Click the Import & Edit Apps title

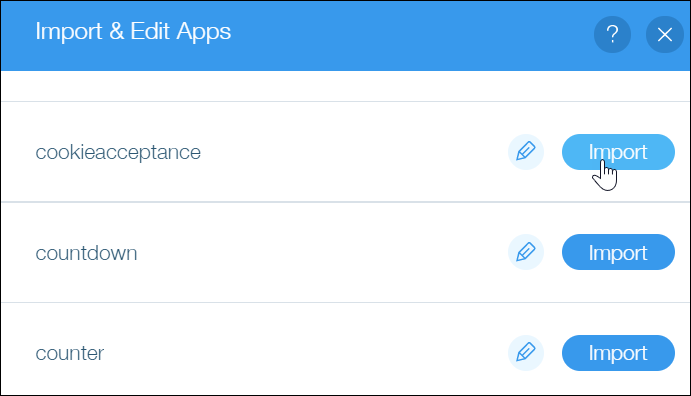(x=133, y=32)
